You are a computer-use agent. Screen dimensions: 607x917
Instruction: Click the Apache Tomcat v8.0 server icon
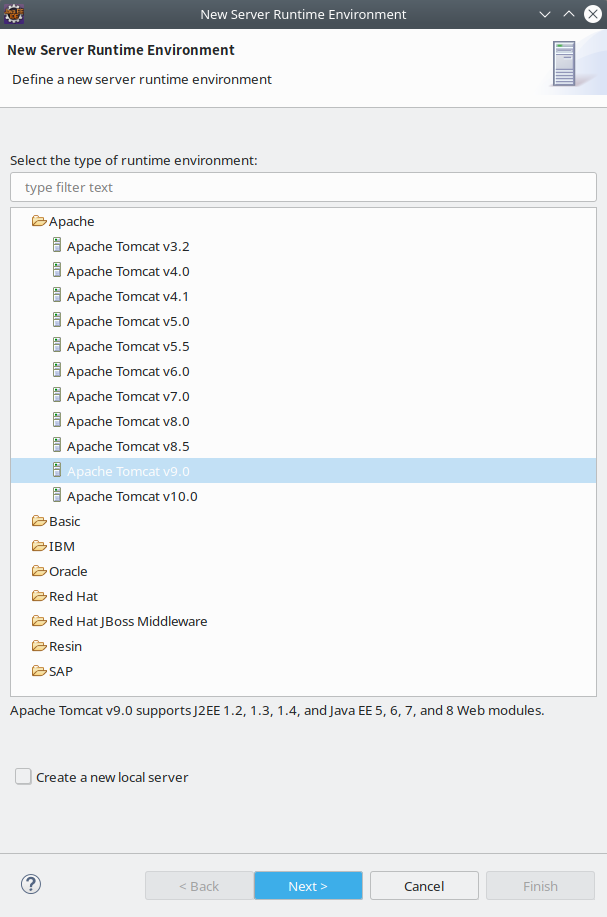(x=57, y=421)
